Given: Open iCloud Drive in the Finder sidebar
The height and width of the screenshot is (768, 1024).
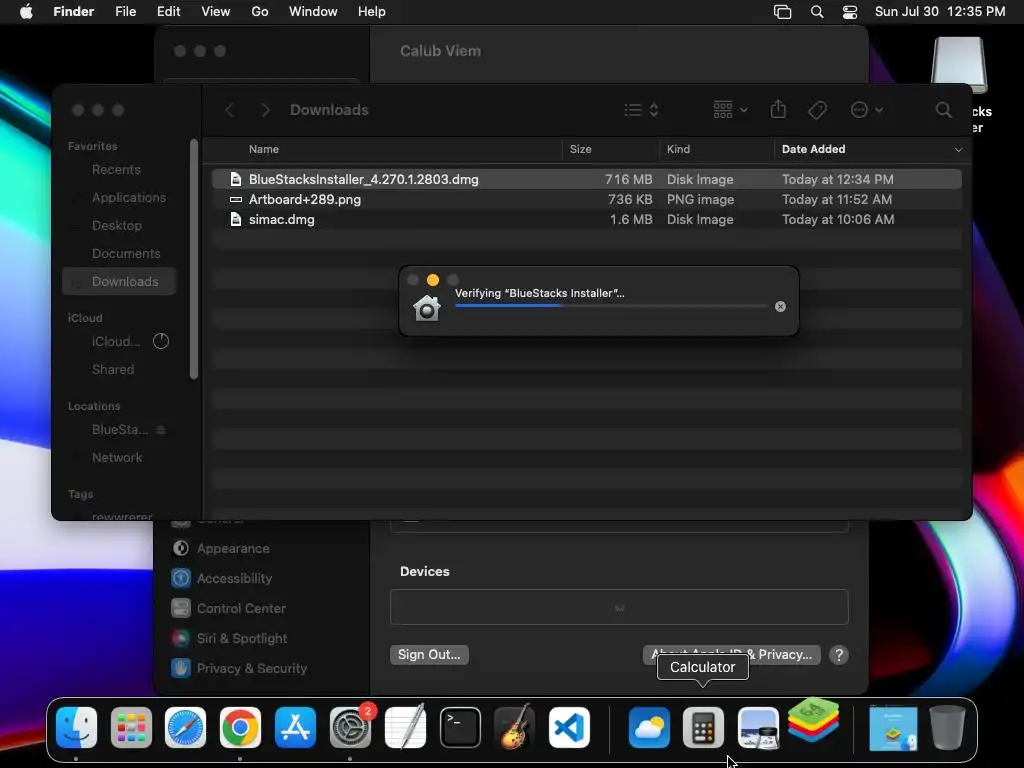Looking at the screenshot, I should coord(116,342).
